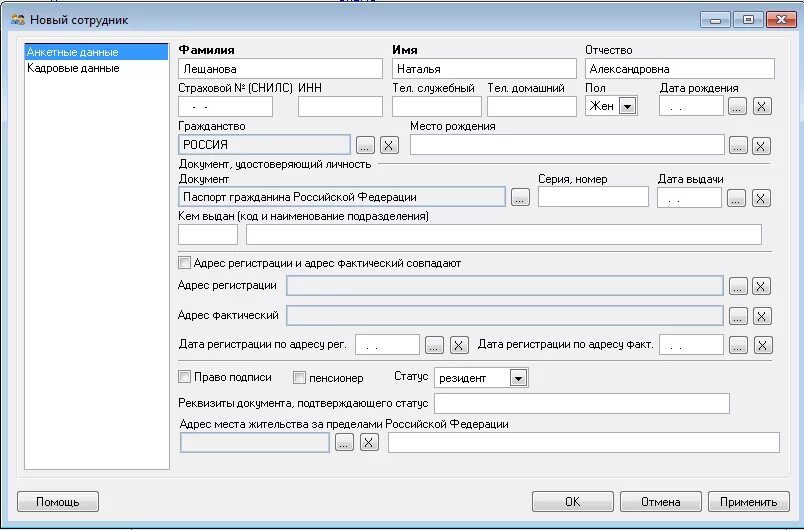Browse country for address outside Russia
804x530 pixels.
pos(344,442)
